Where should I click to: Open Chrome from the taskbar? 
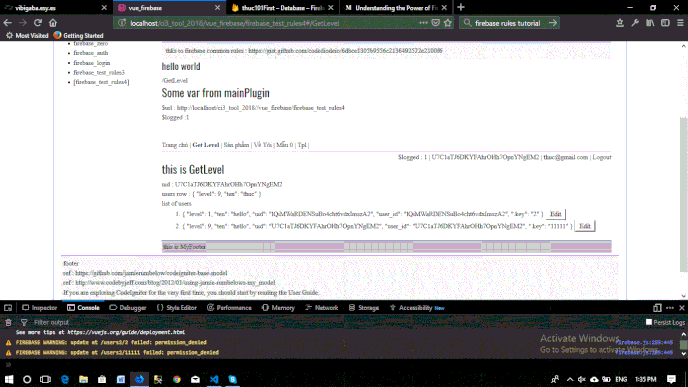coord(177,379)
